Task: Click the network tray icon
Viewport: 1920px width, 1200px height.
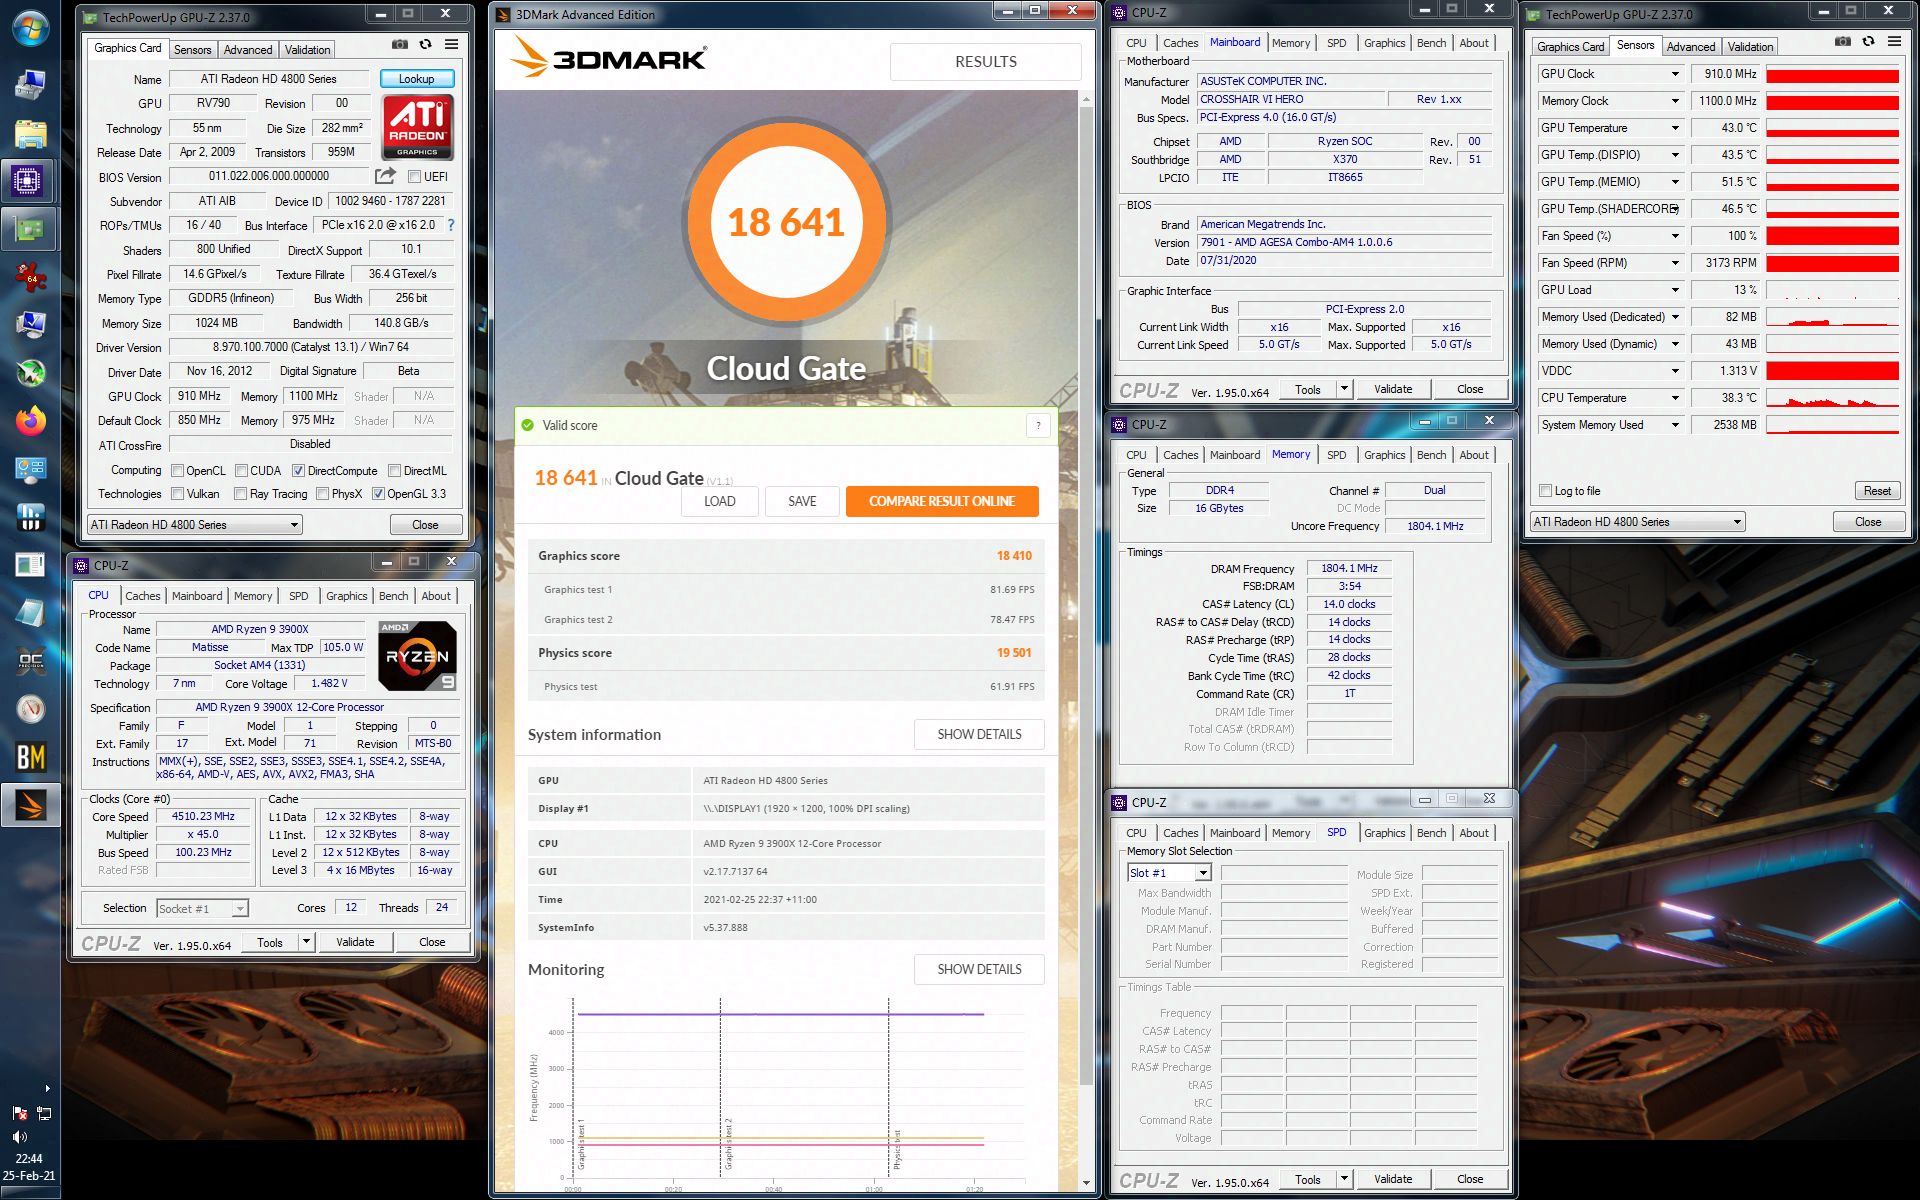Action: [44, 1113]
